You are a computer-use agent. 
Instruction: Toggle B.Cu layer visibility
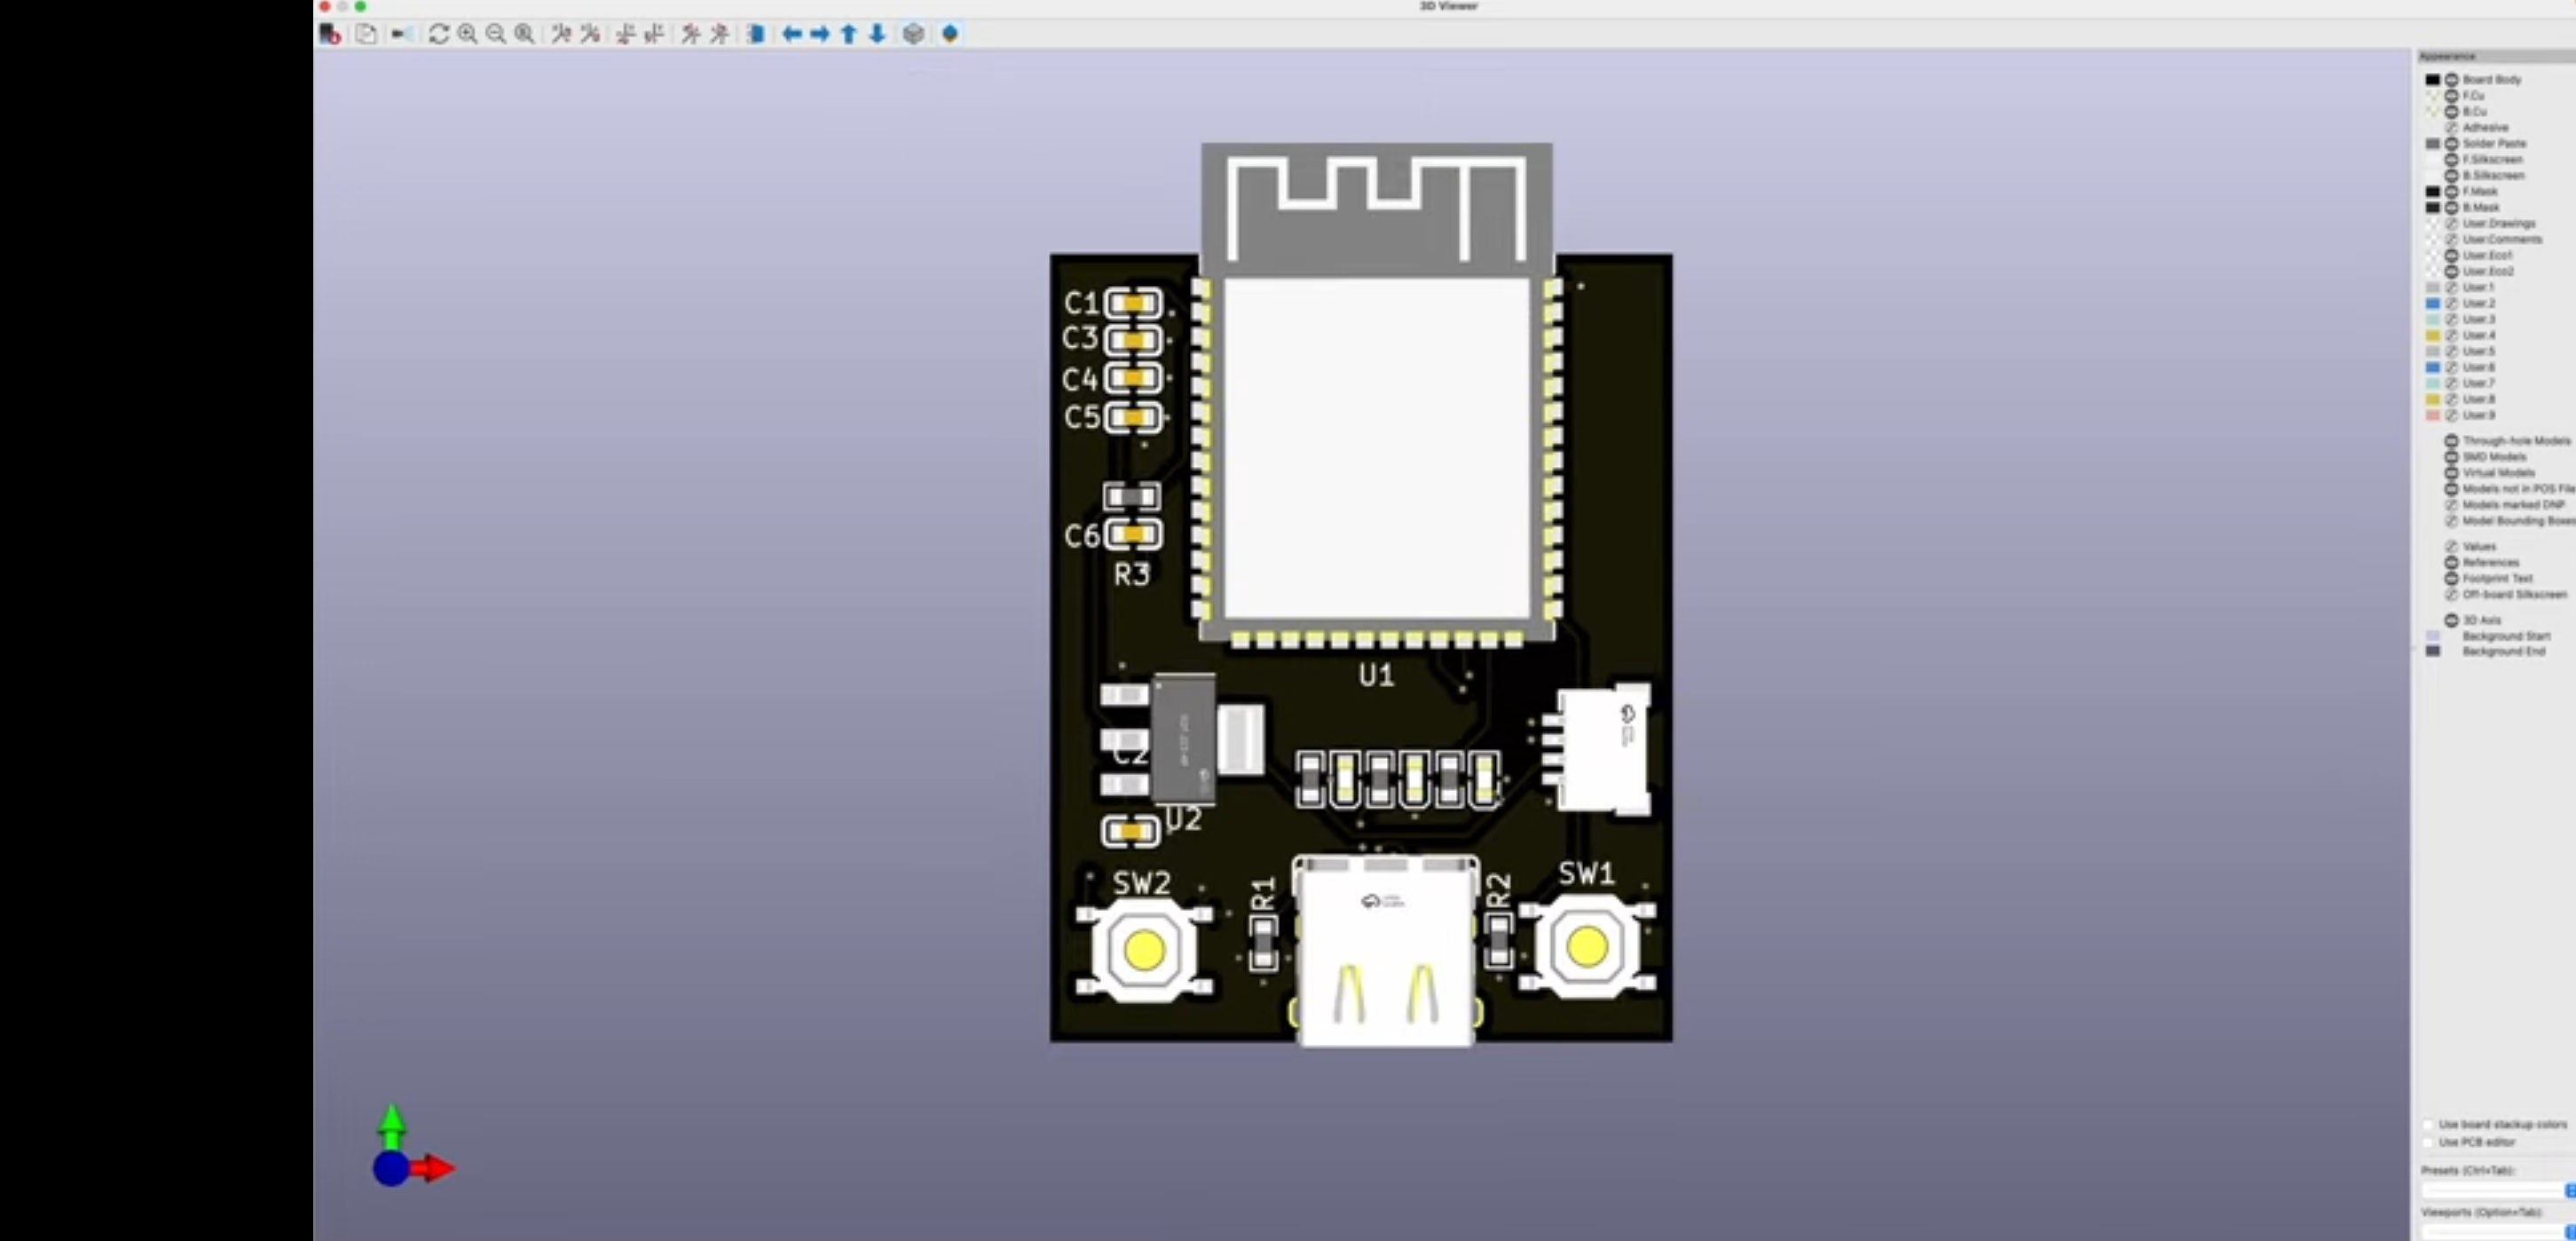point(2451,111)
